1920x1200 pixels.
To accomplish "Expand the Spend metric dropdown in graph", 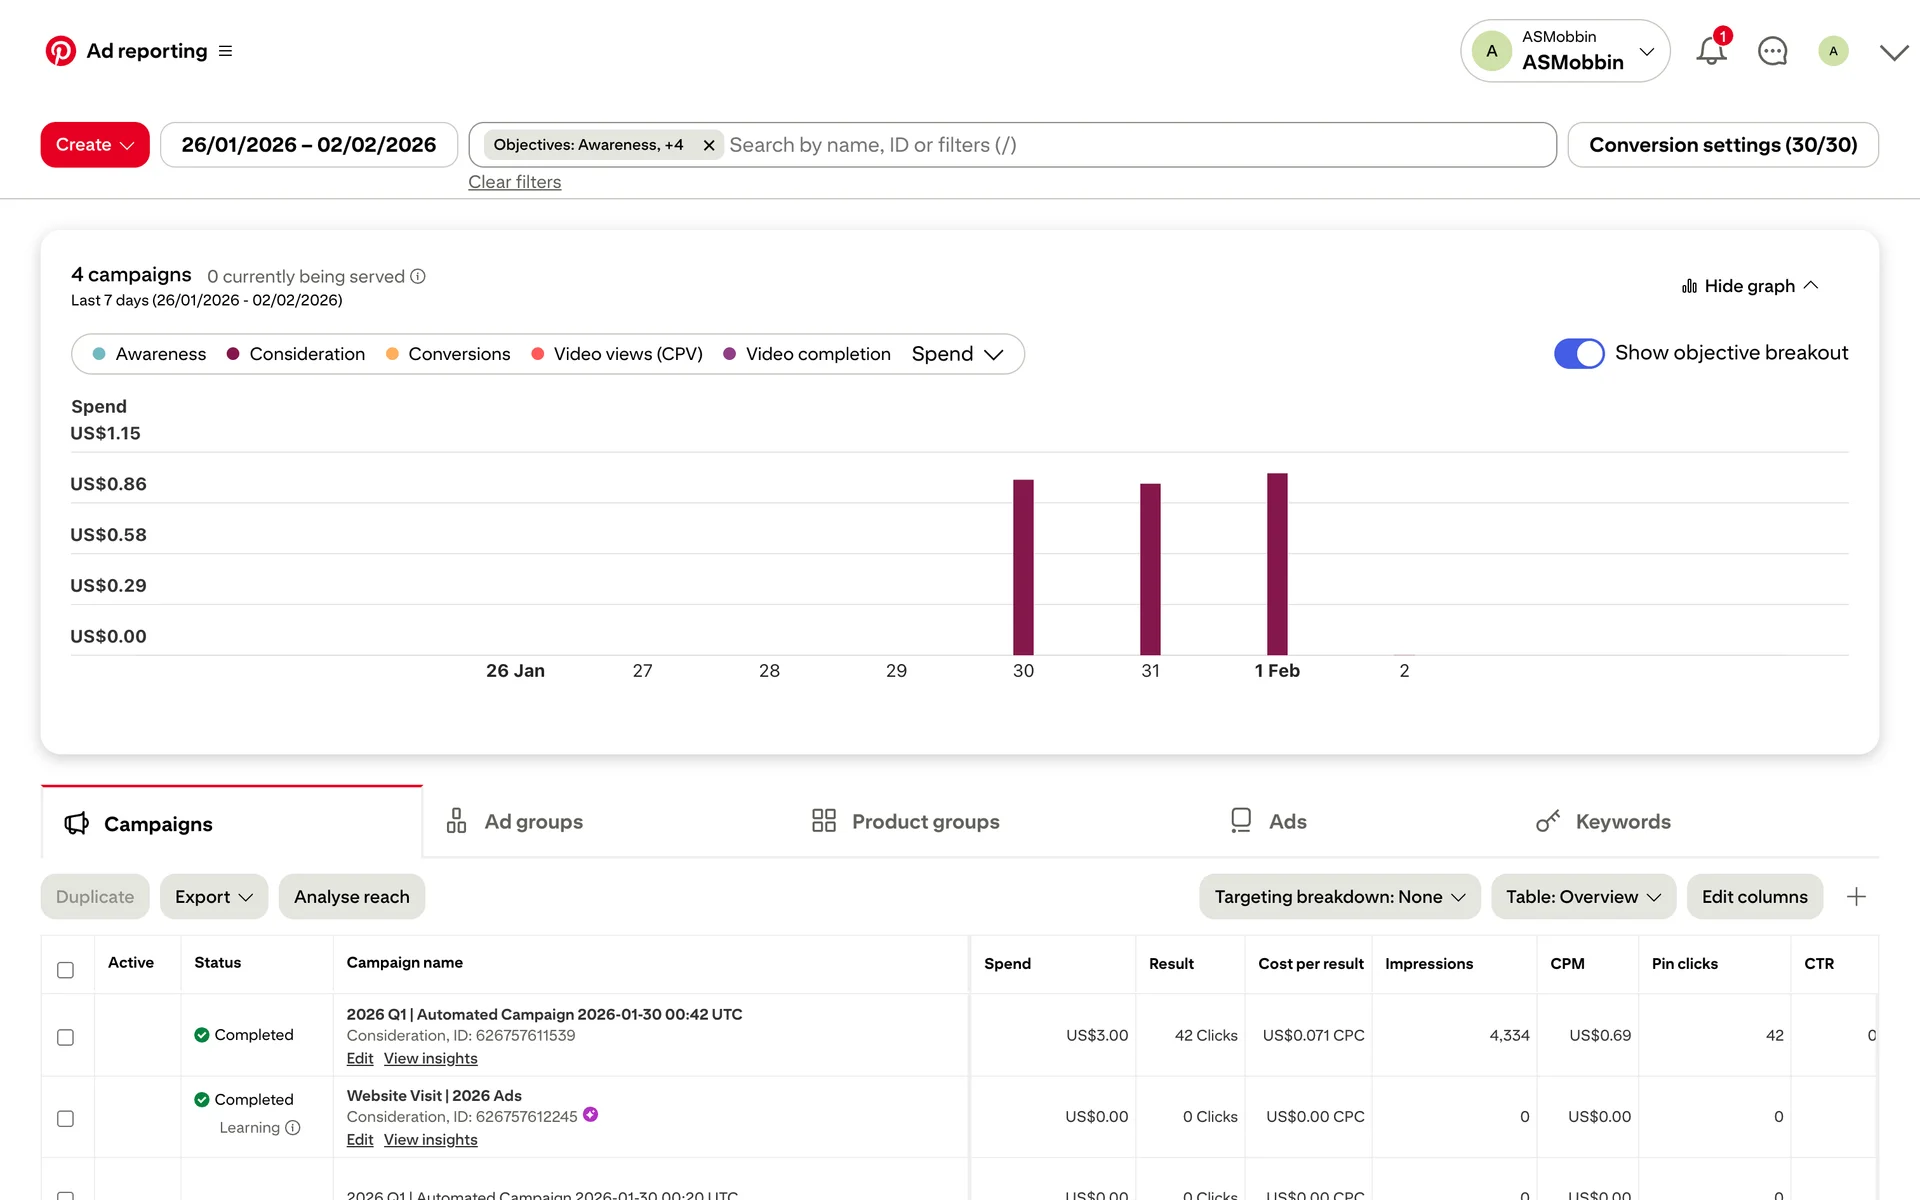I will (x=956, y=354).
